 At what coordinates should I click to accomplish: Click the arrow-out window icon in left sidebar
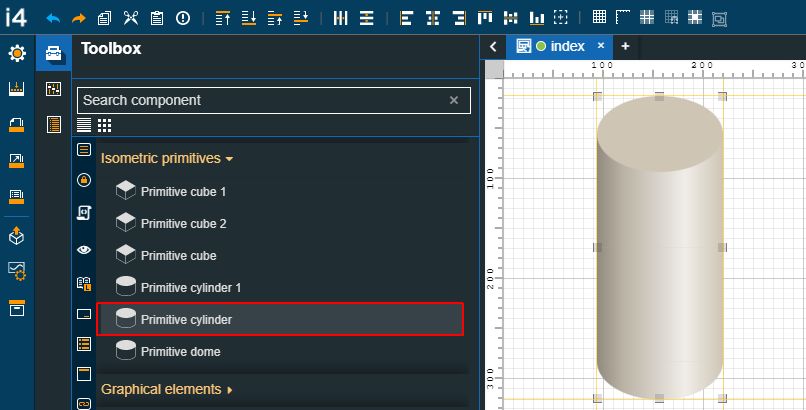click(x=16, y=160)
